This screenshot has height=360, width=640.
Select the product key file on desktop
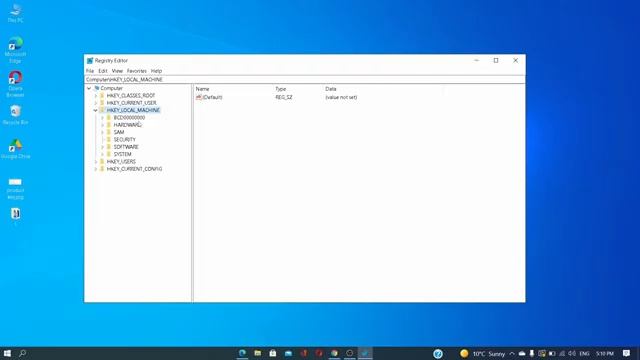pyautogui.click(x=16, y=189)
